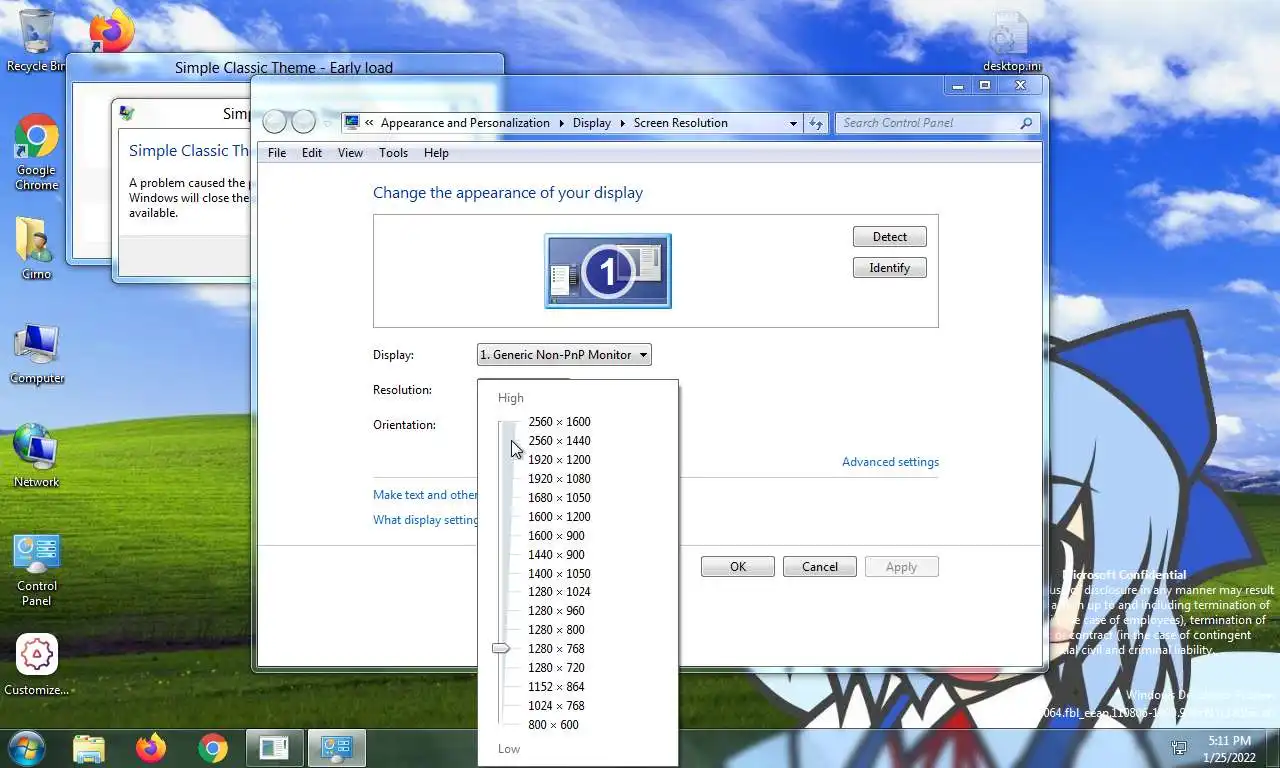Click the 2560 × 1440 resolution label
This screenshot has width=1280, height=768.
559,441
